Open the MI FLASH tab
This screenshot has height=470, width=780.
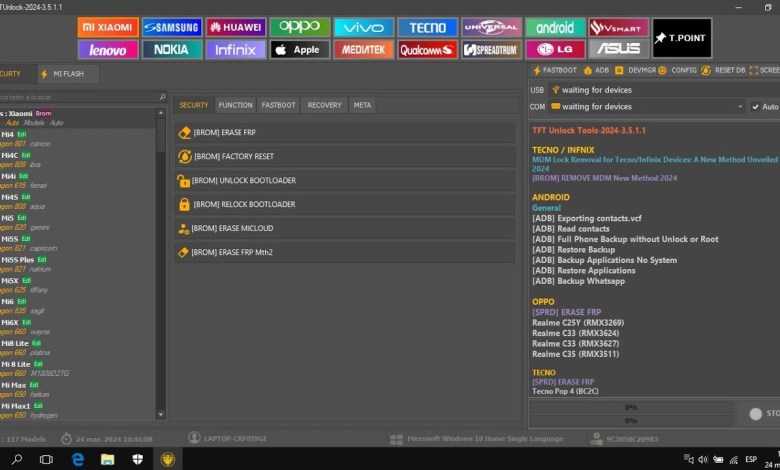click(x=68, y=74)
